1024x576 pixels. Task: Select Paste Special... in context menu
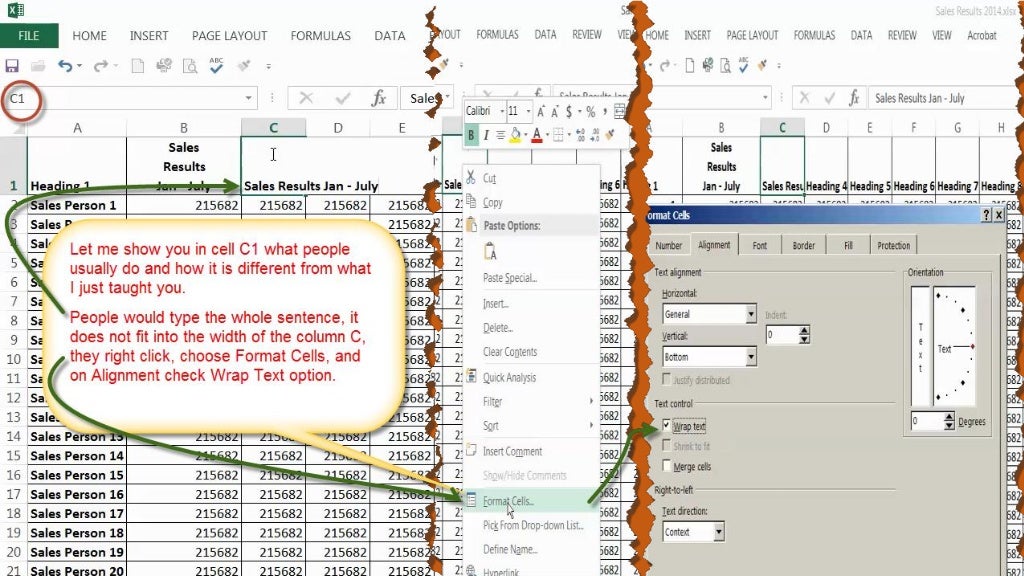[x=509, y=278]
